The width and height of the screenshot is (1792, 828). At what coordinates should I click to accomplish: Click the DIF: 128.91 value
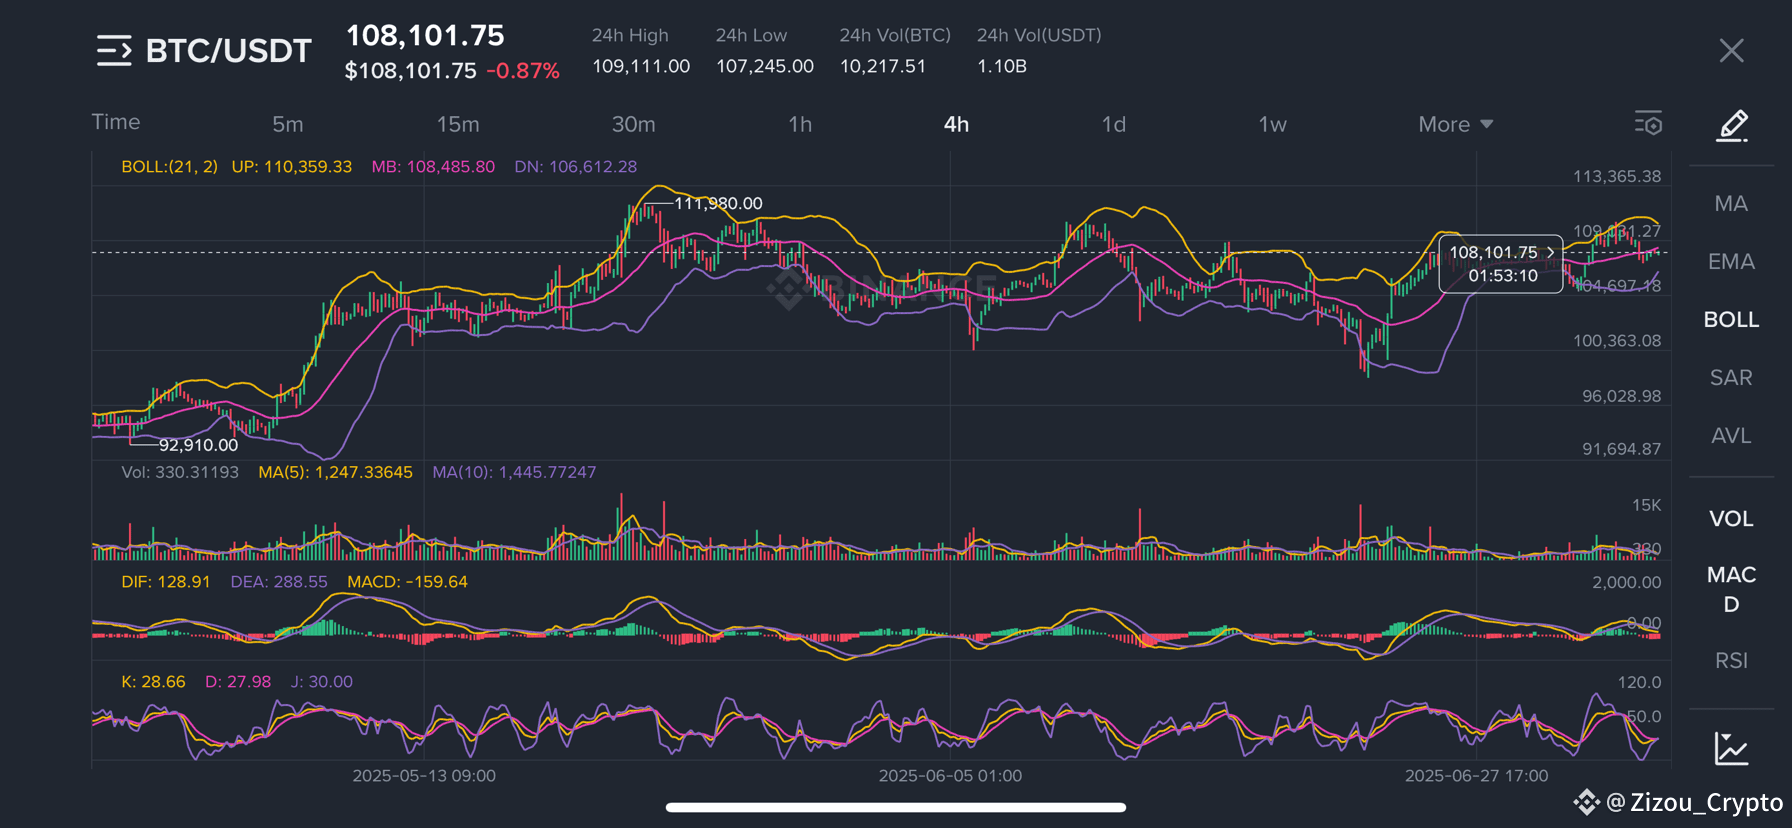click(x=166, y=582)
